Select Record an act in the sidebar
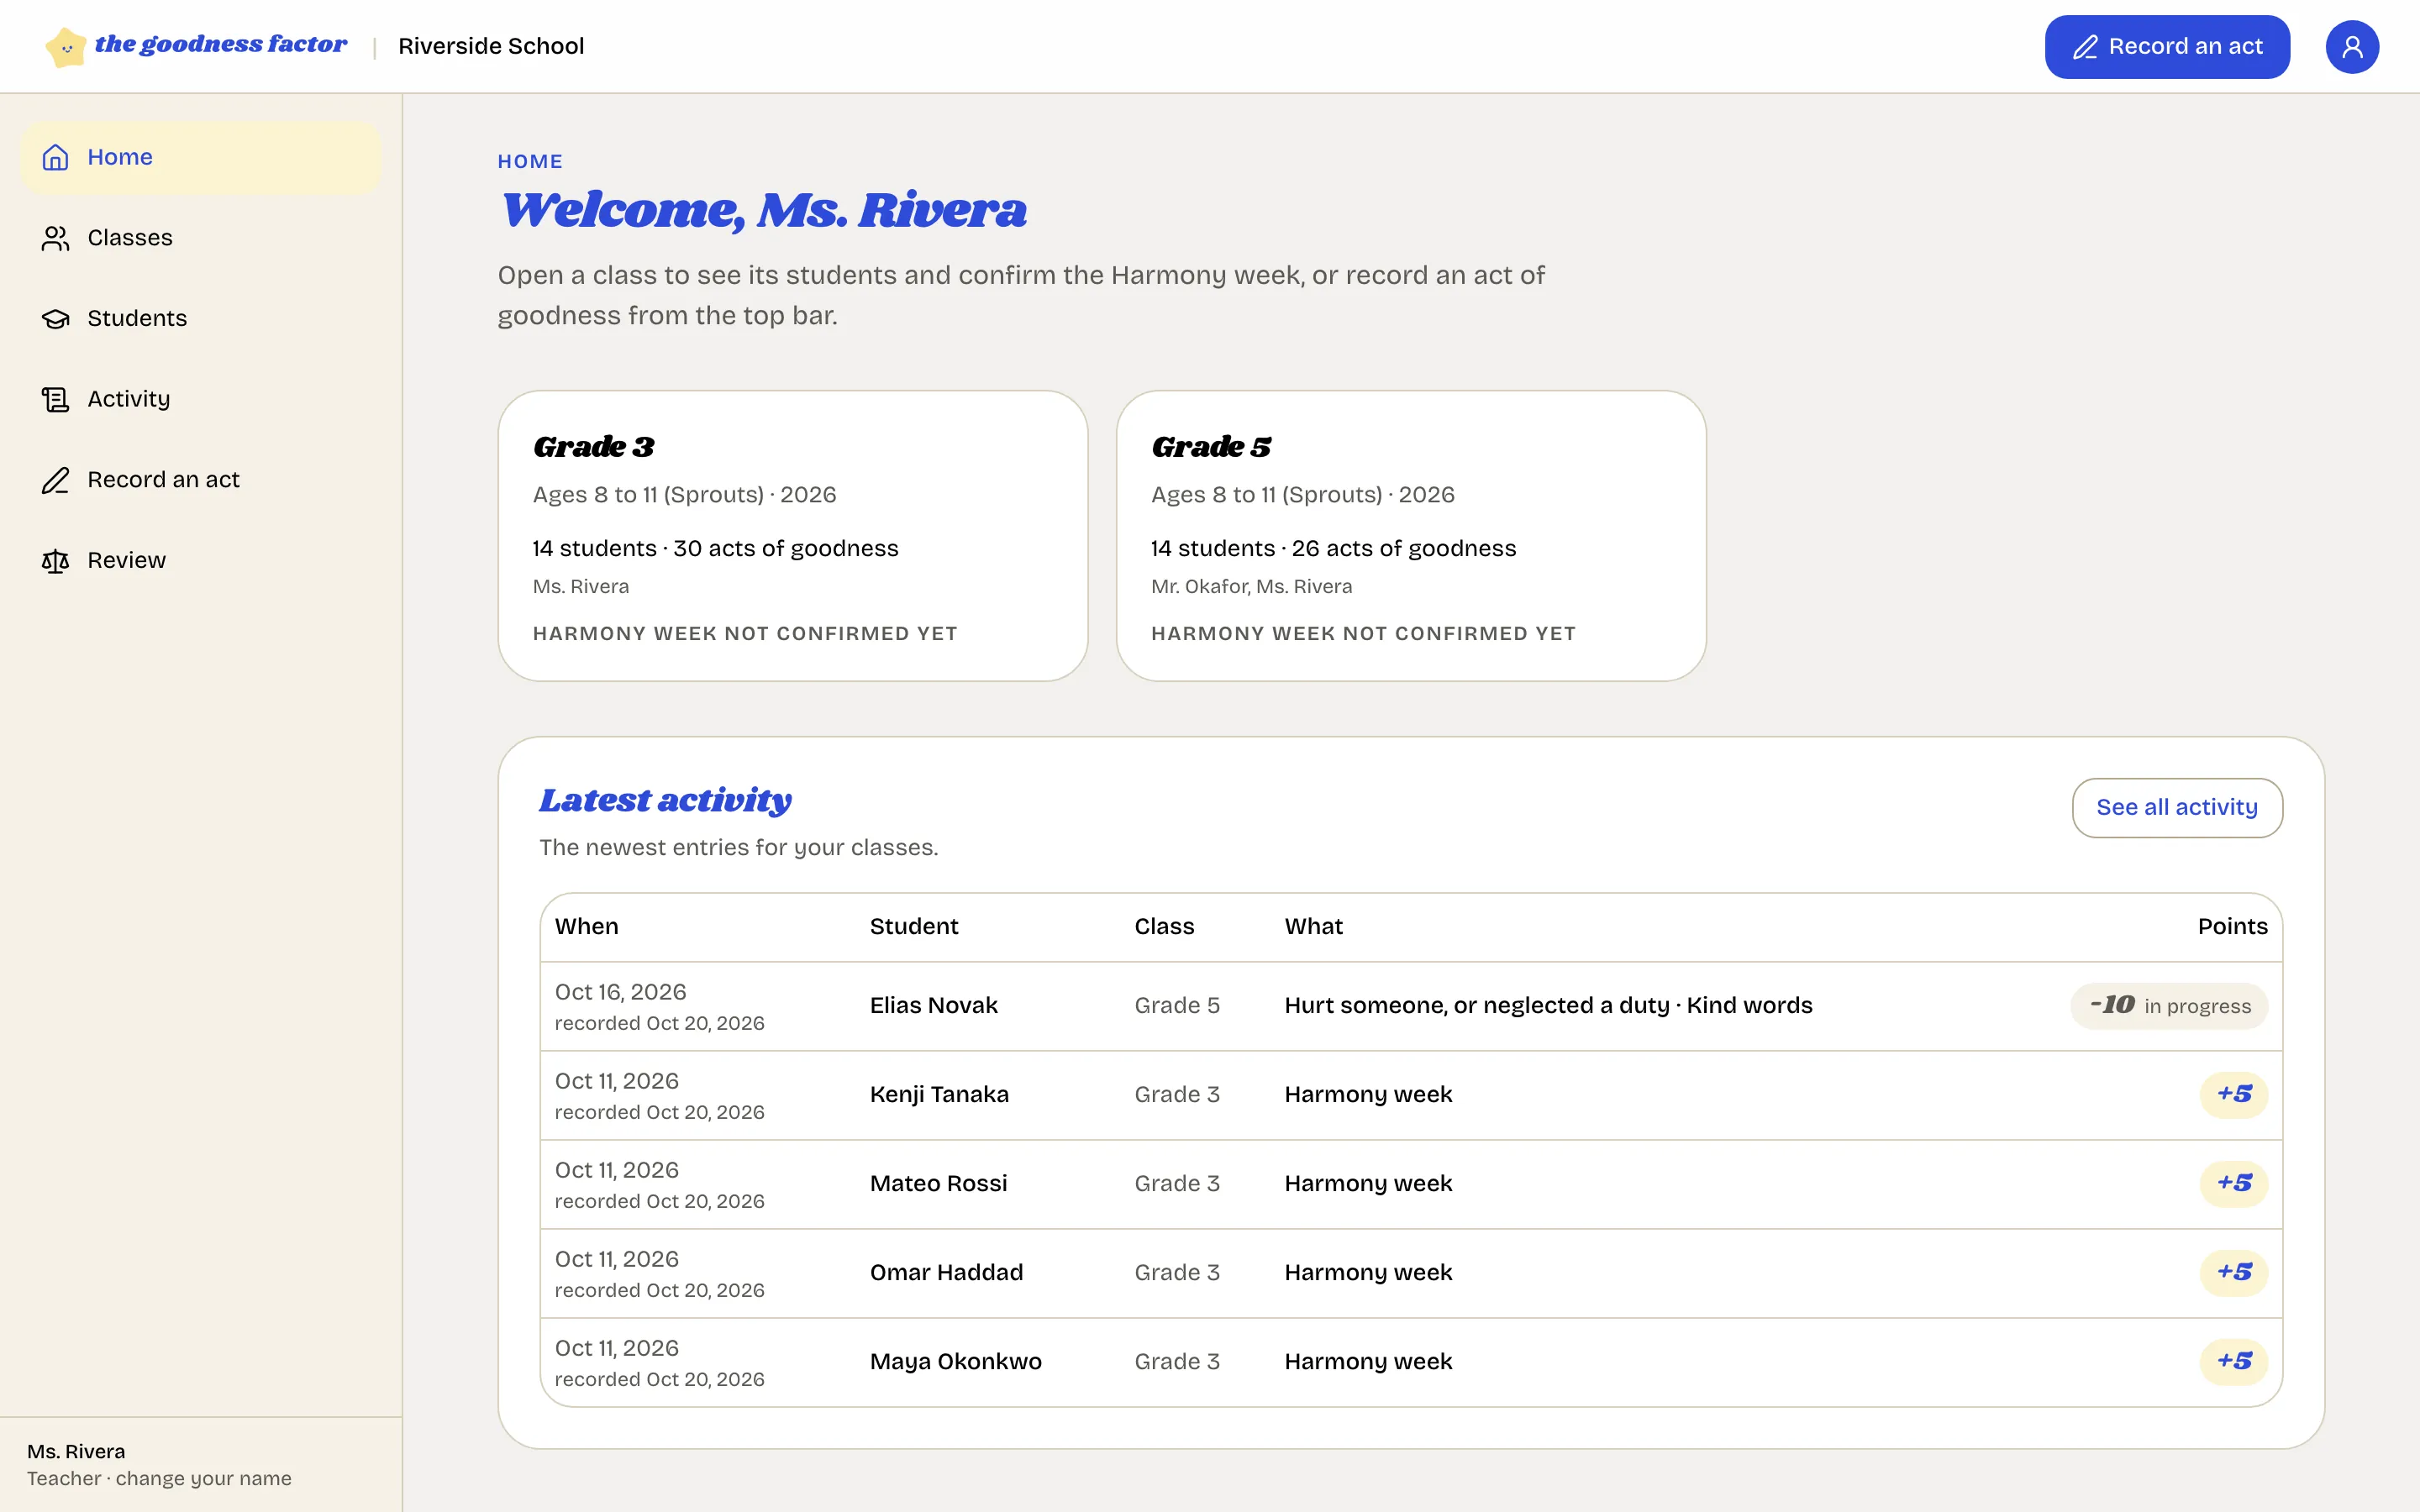The height and width of the screenshot is (1512, 2420). point(201,480)
